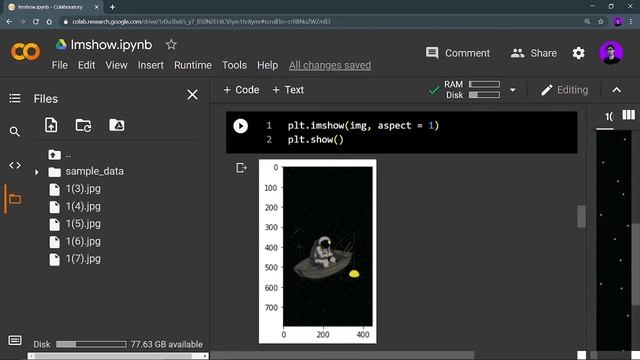Viewport: 640px width, 360px height.
Task: Click the Disk usage bar in Files panel
Action: [91, 344]
